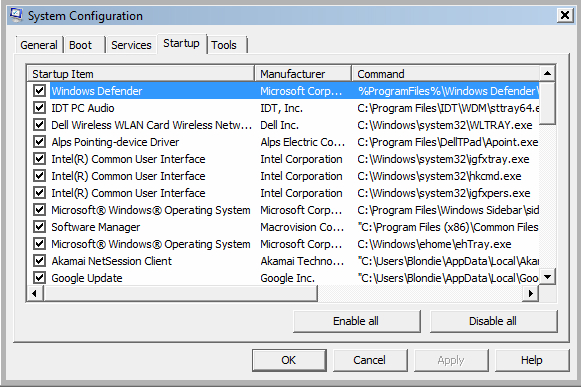Click the Cancel button
Viewport: 581px width, 387px height.
(x=370, y=360)
